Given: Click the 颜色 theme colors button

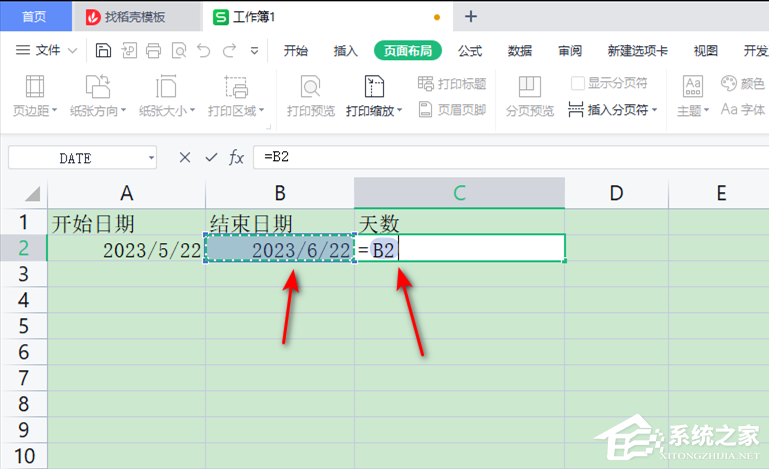Looking at the screenshot, I should tap(743, 83).
